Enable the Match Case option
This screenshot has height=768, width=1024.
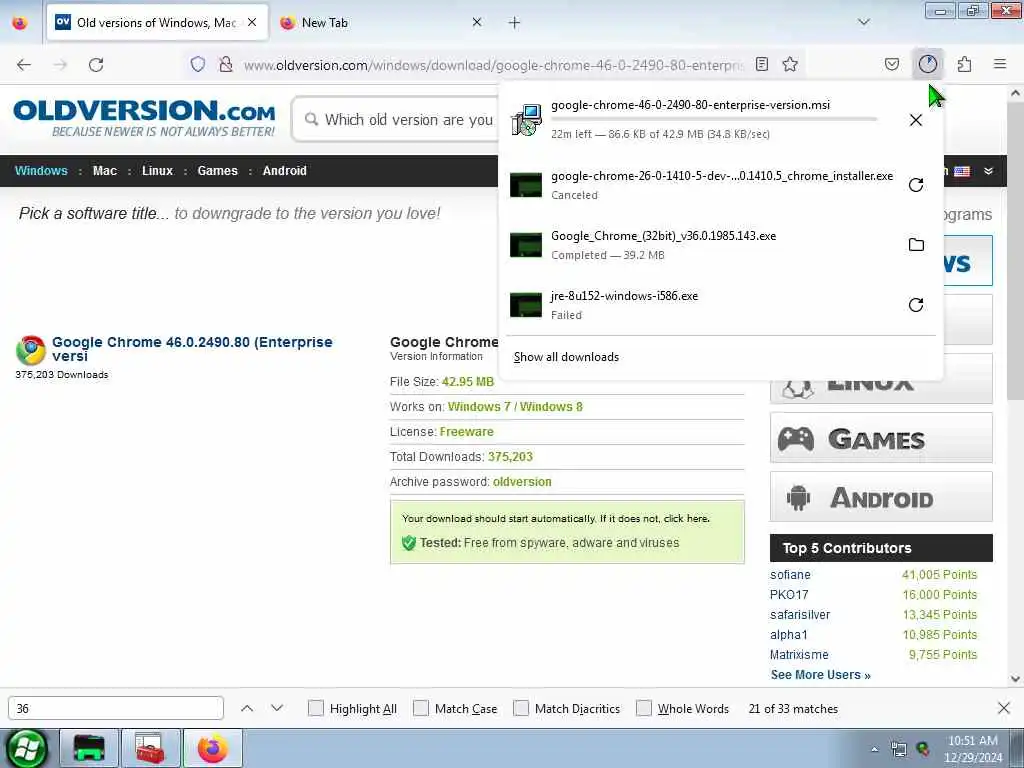click(421, 708)
